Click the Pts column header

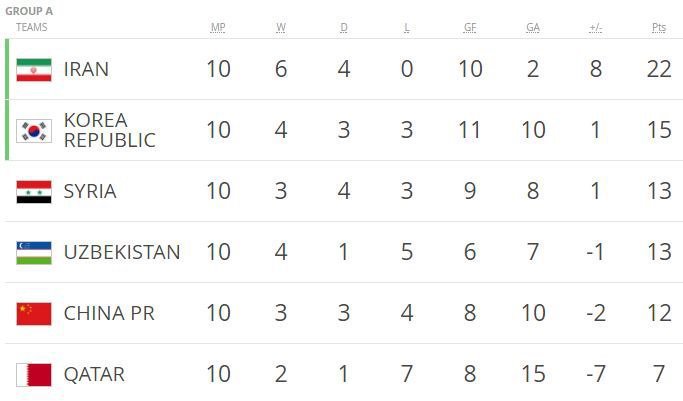tap(659, 27)
